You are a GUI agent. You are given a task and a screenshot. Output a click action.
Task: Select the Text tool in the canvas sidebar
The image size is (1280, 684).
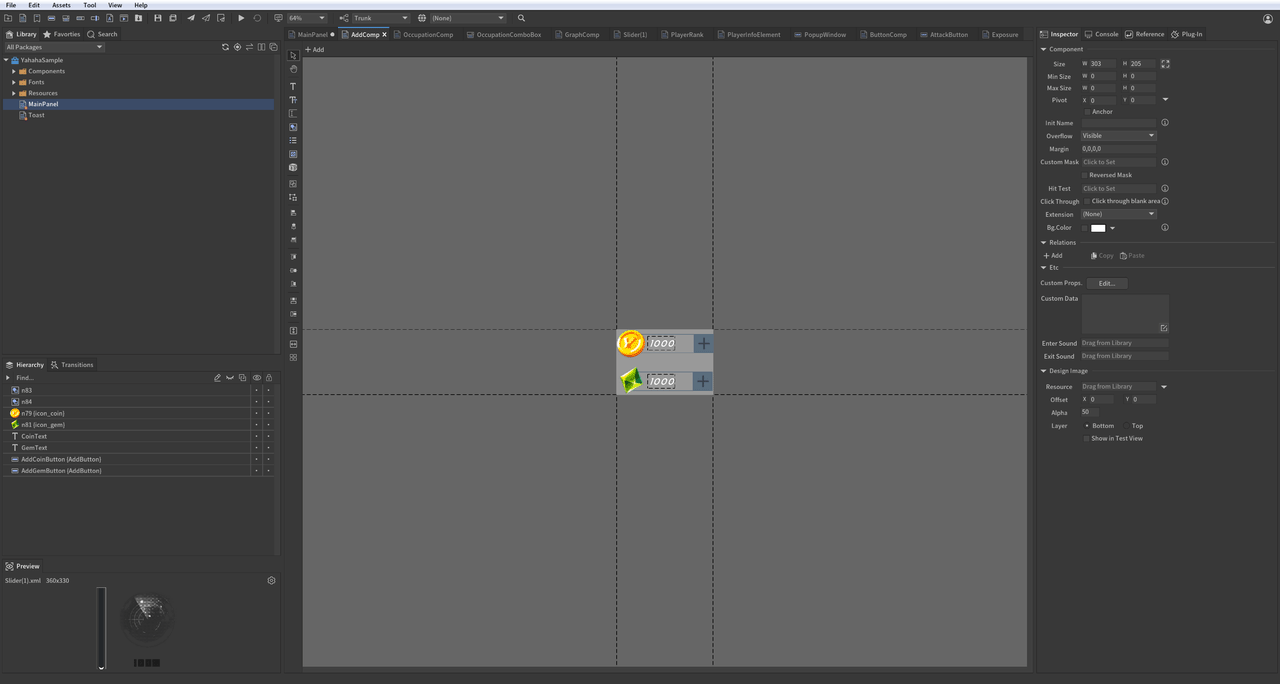[293, 86]
